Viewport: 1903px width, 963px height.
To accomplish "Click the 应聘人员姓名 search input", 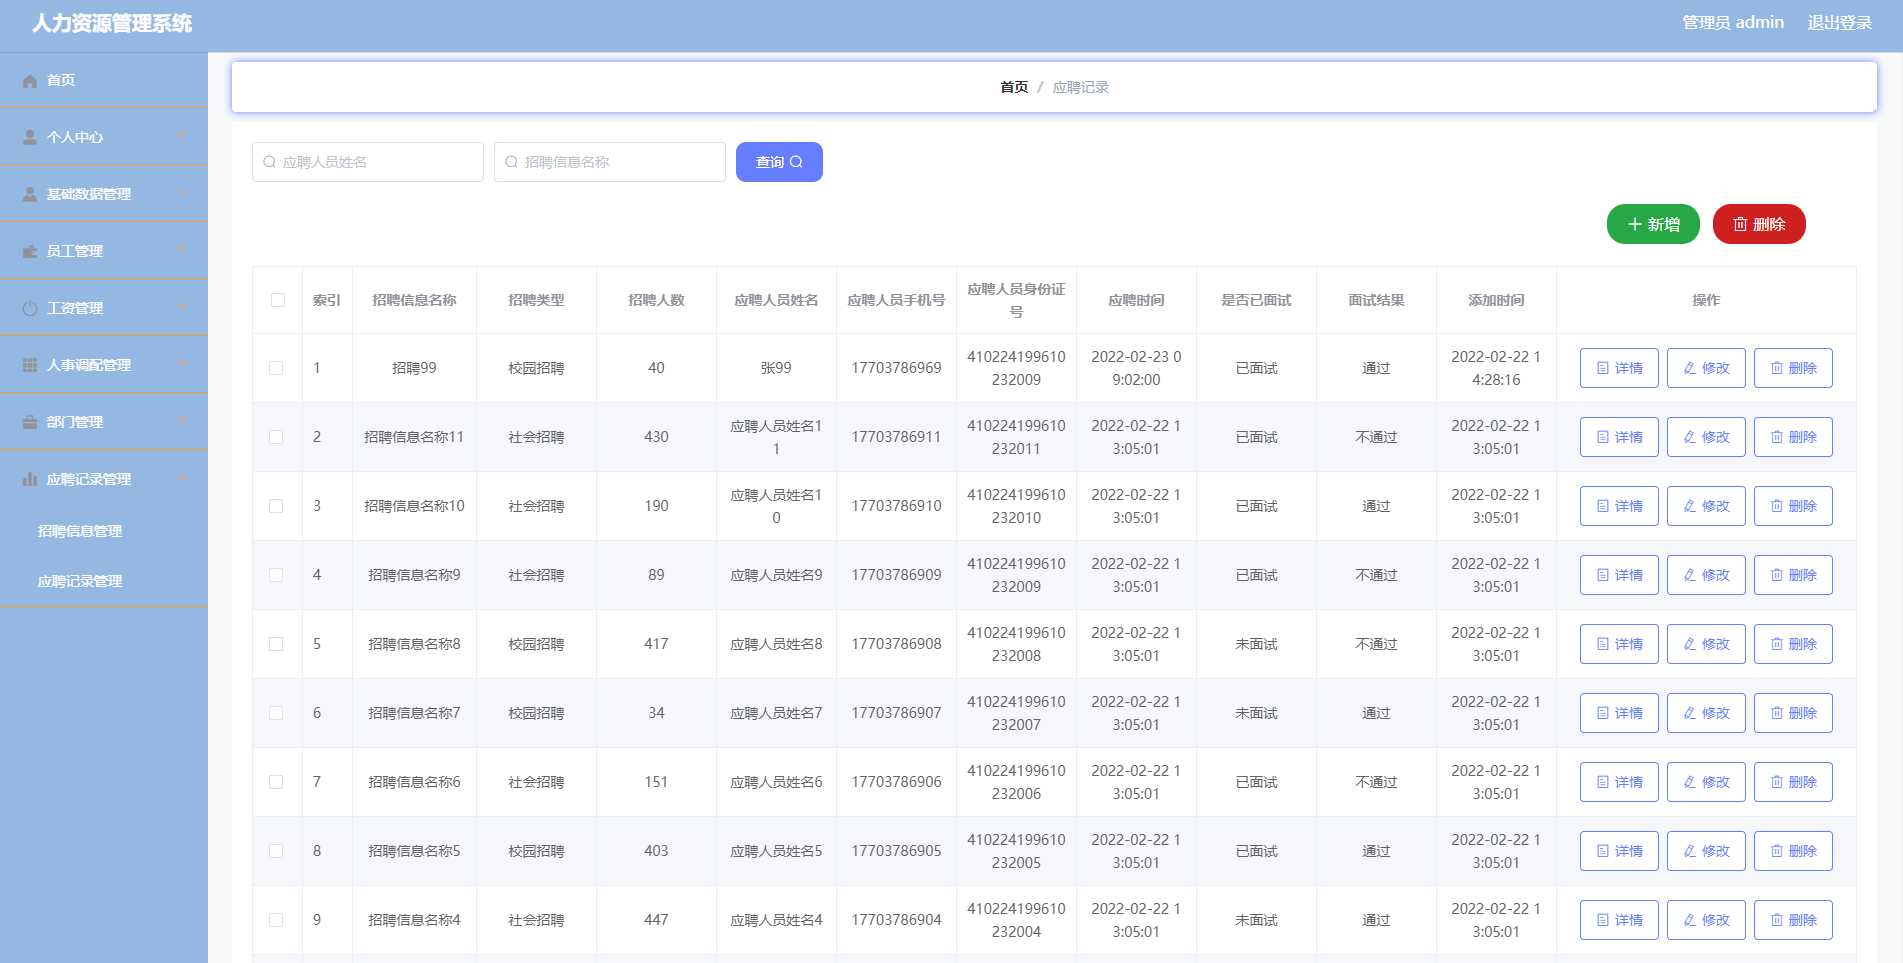I will point(368,162).
